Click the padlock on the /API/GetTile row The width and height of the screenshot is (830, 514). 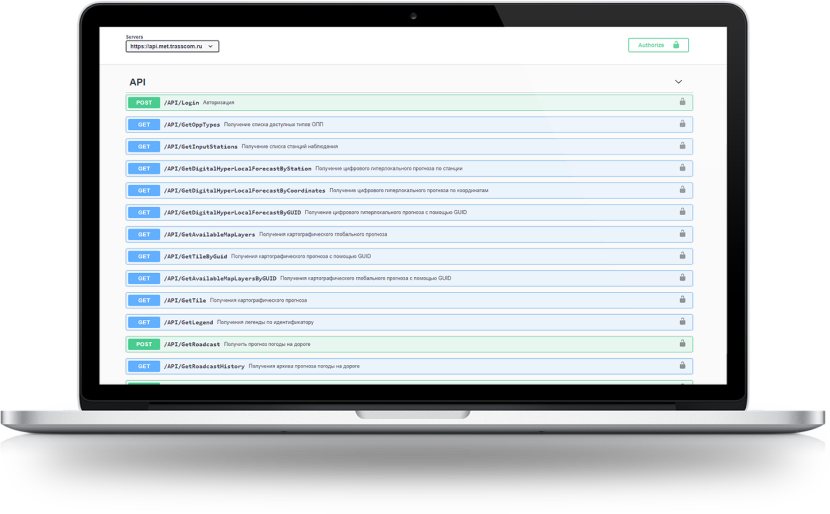tap(682, 300)
